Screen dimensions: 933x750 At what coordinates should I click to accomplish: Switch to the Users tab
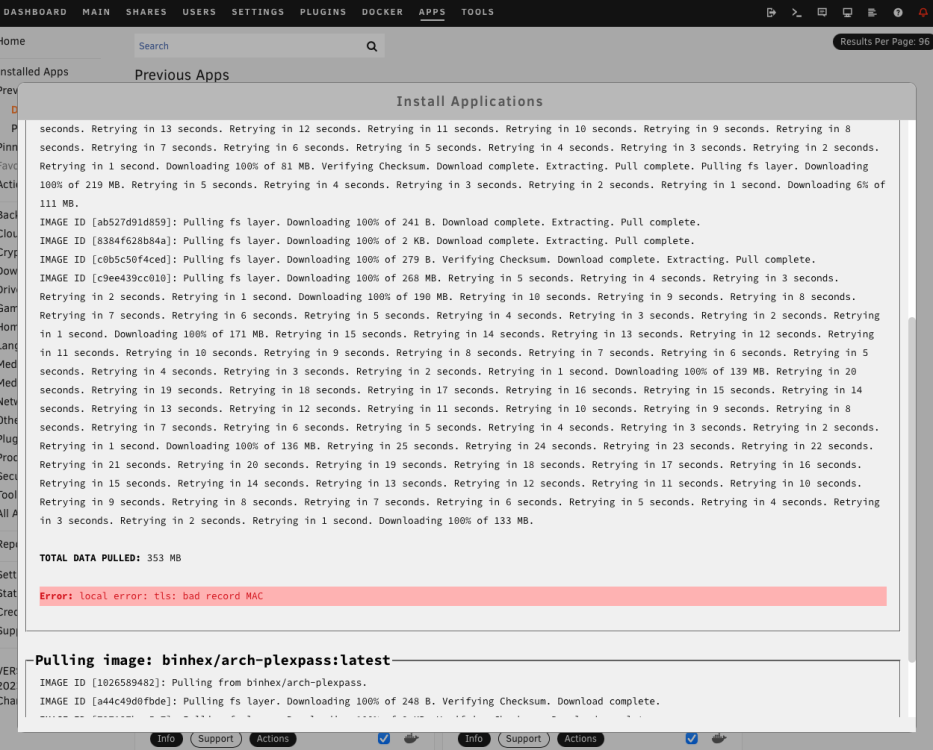(x=199, y=12)
